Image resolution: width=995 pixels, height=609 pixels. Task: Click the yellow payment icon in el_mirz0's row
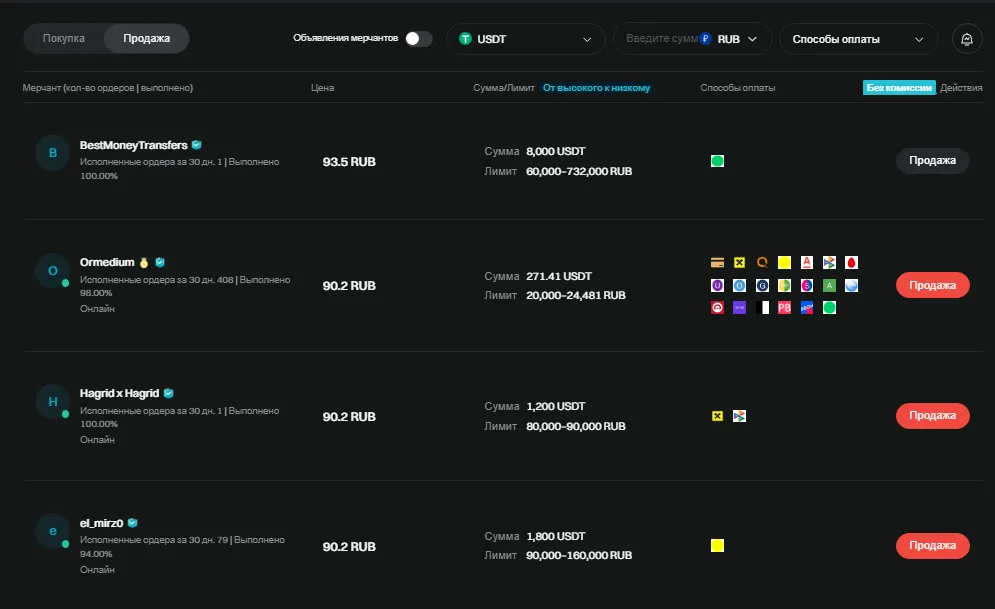tap(717, 546)
